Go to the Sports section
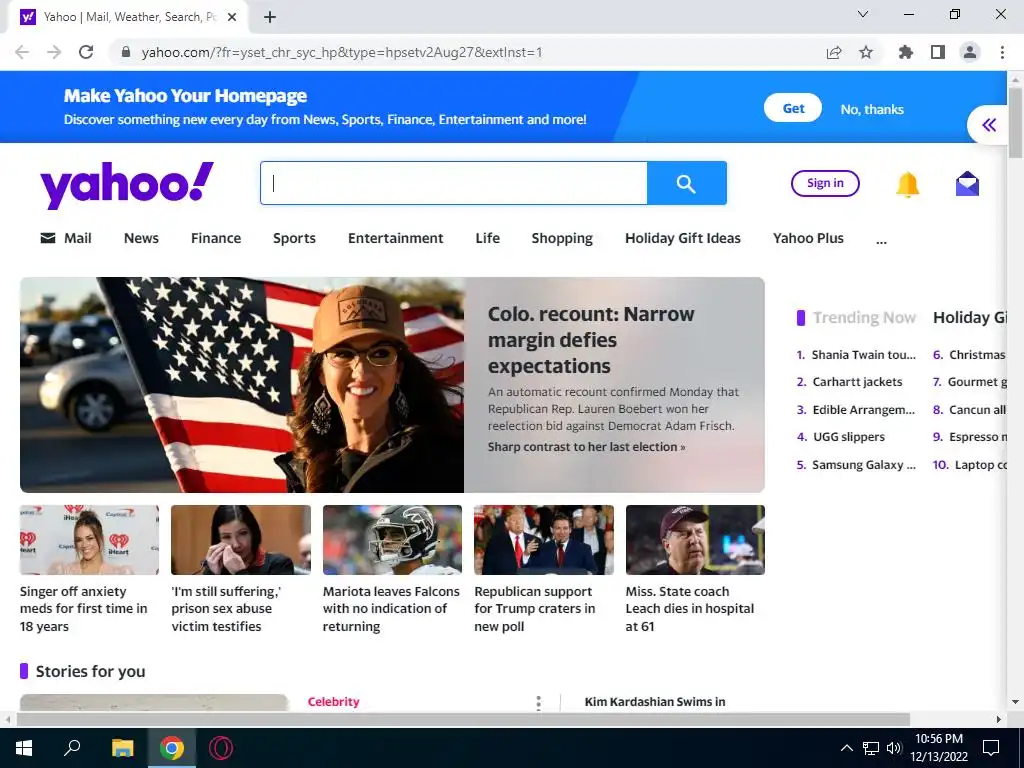 (294, 238)
